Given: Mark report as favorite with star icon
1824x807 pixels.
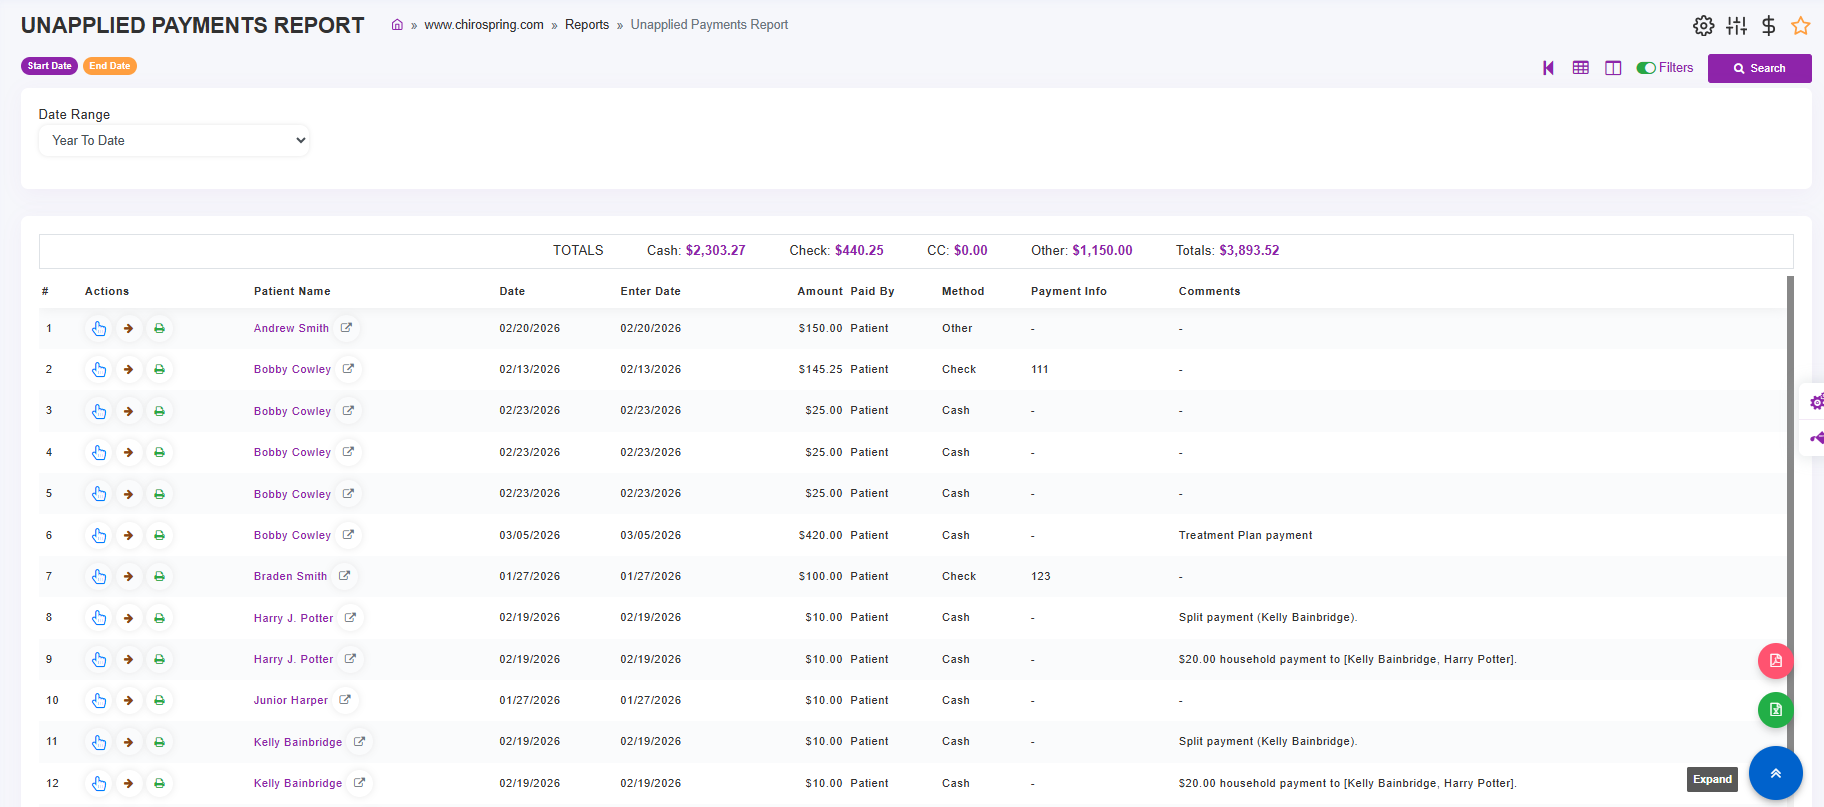Looking at the screenshot, I should 1800,26.
